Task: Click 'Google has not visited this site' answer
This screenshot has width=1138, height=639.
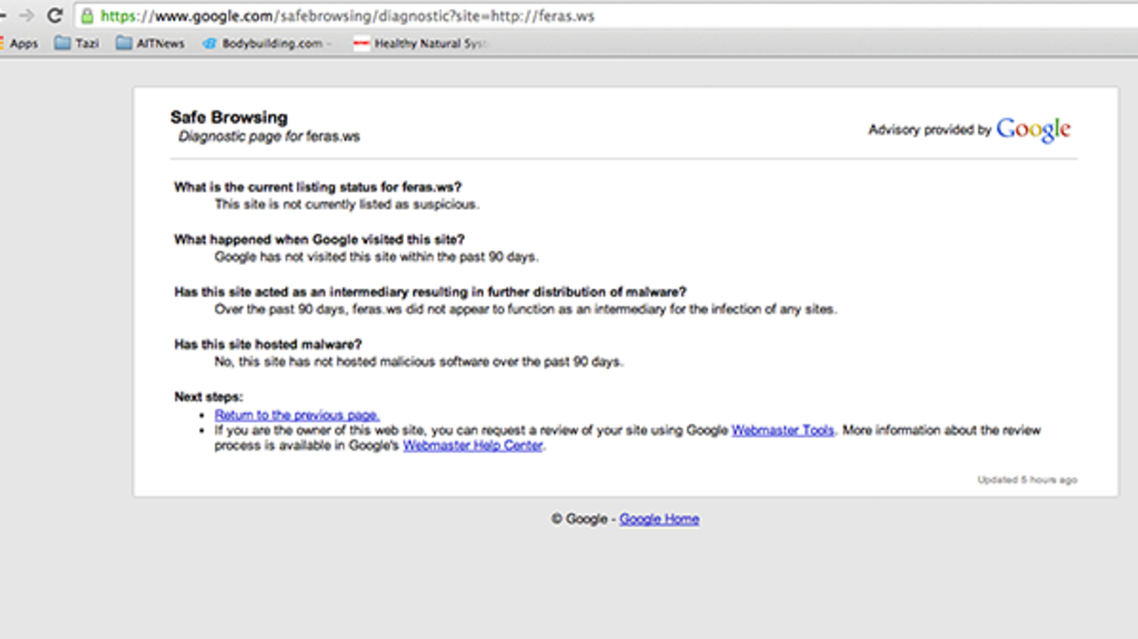Action: tap(376, 256)
